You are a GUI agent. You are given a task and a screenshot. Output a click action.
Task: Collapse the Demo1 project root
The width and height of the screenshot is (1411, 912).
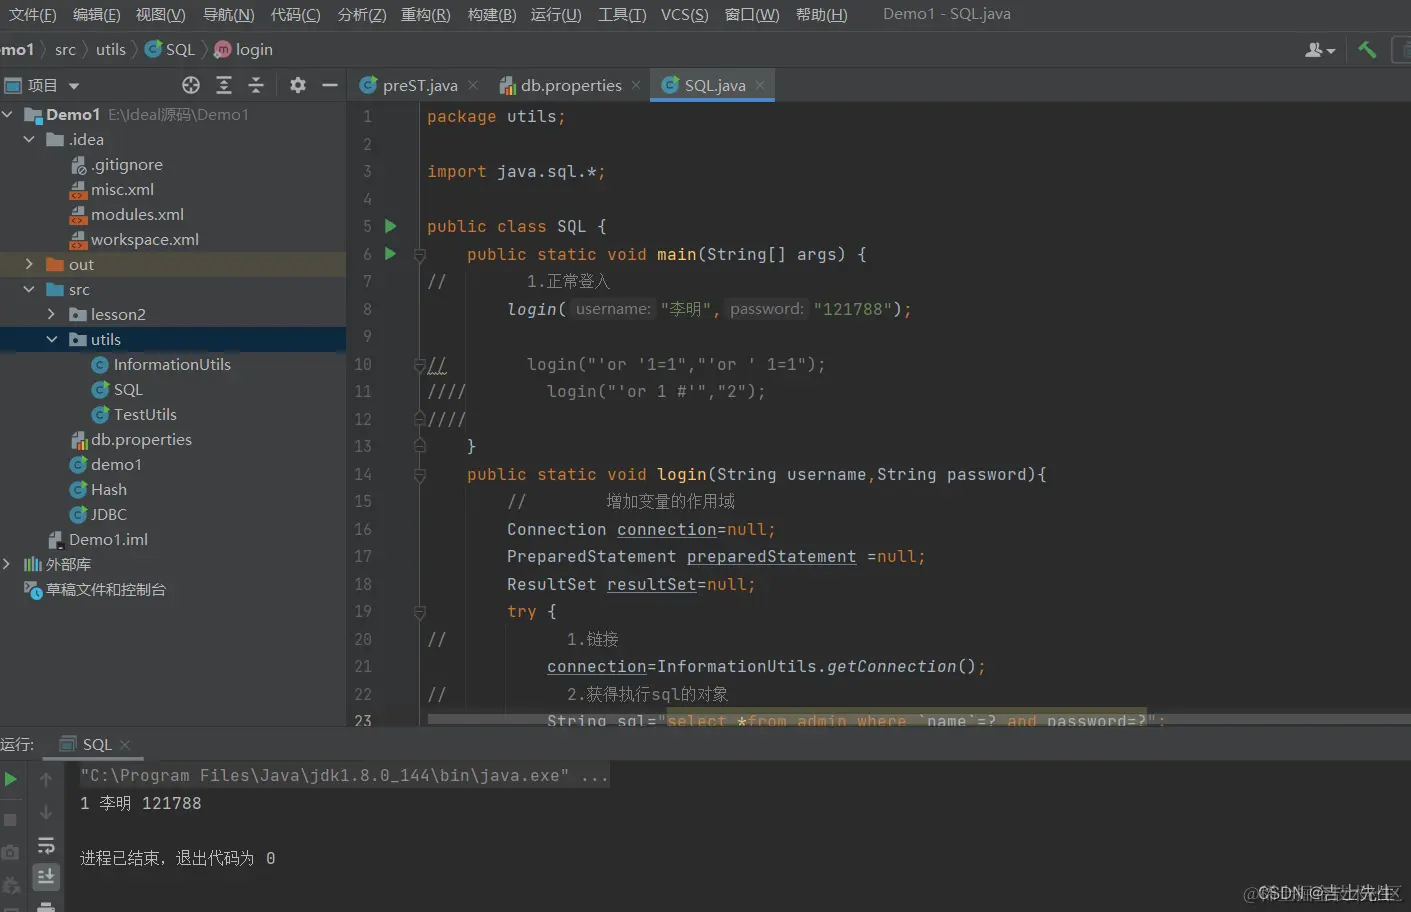point(8,114)
